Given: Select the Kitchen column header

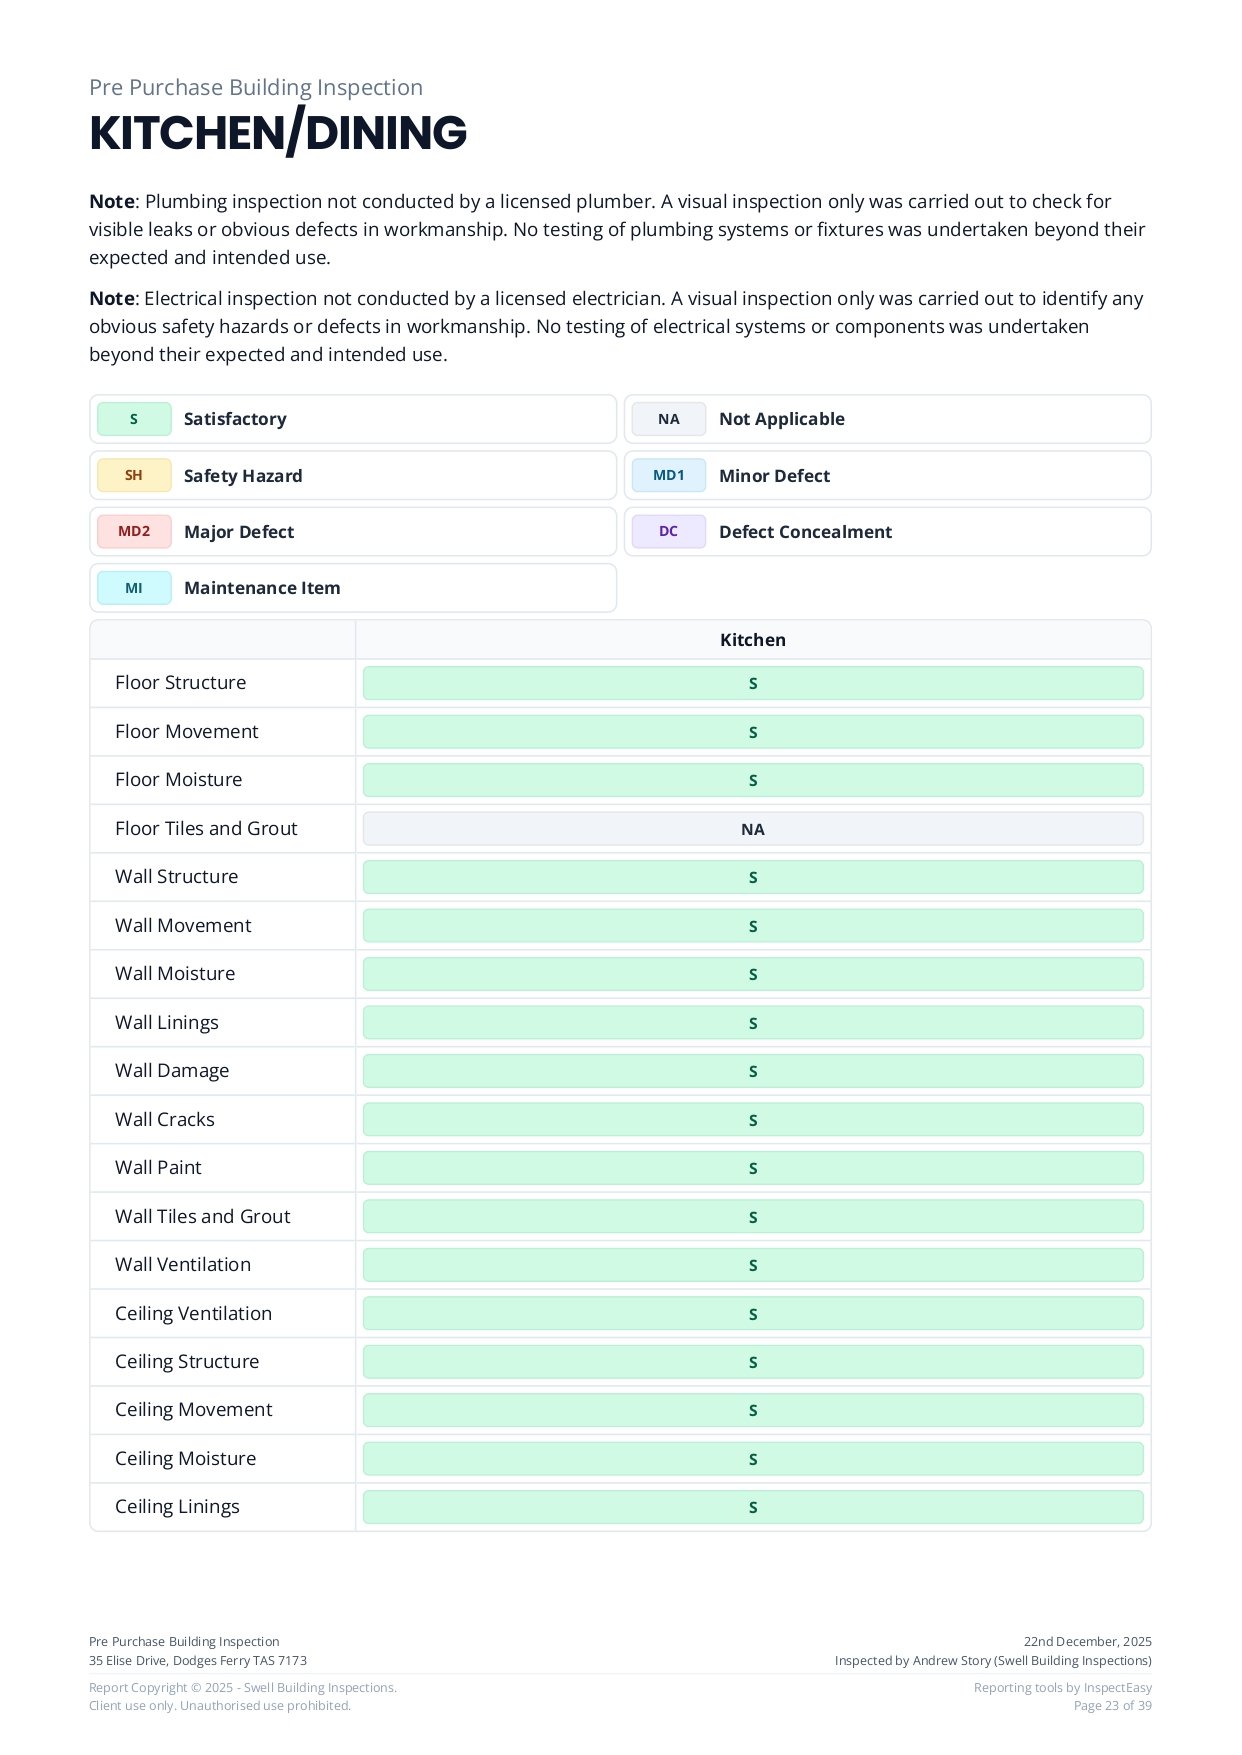Looking at the screenshot, I should [x=752, y=640].
